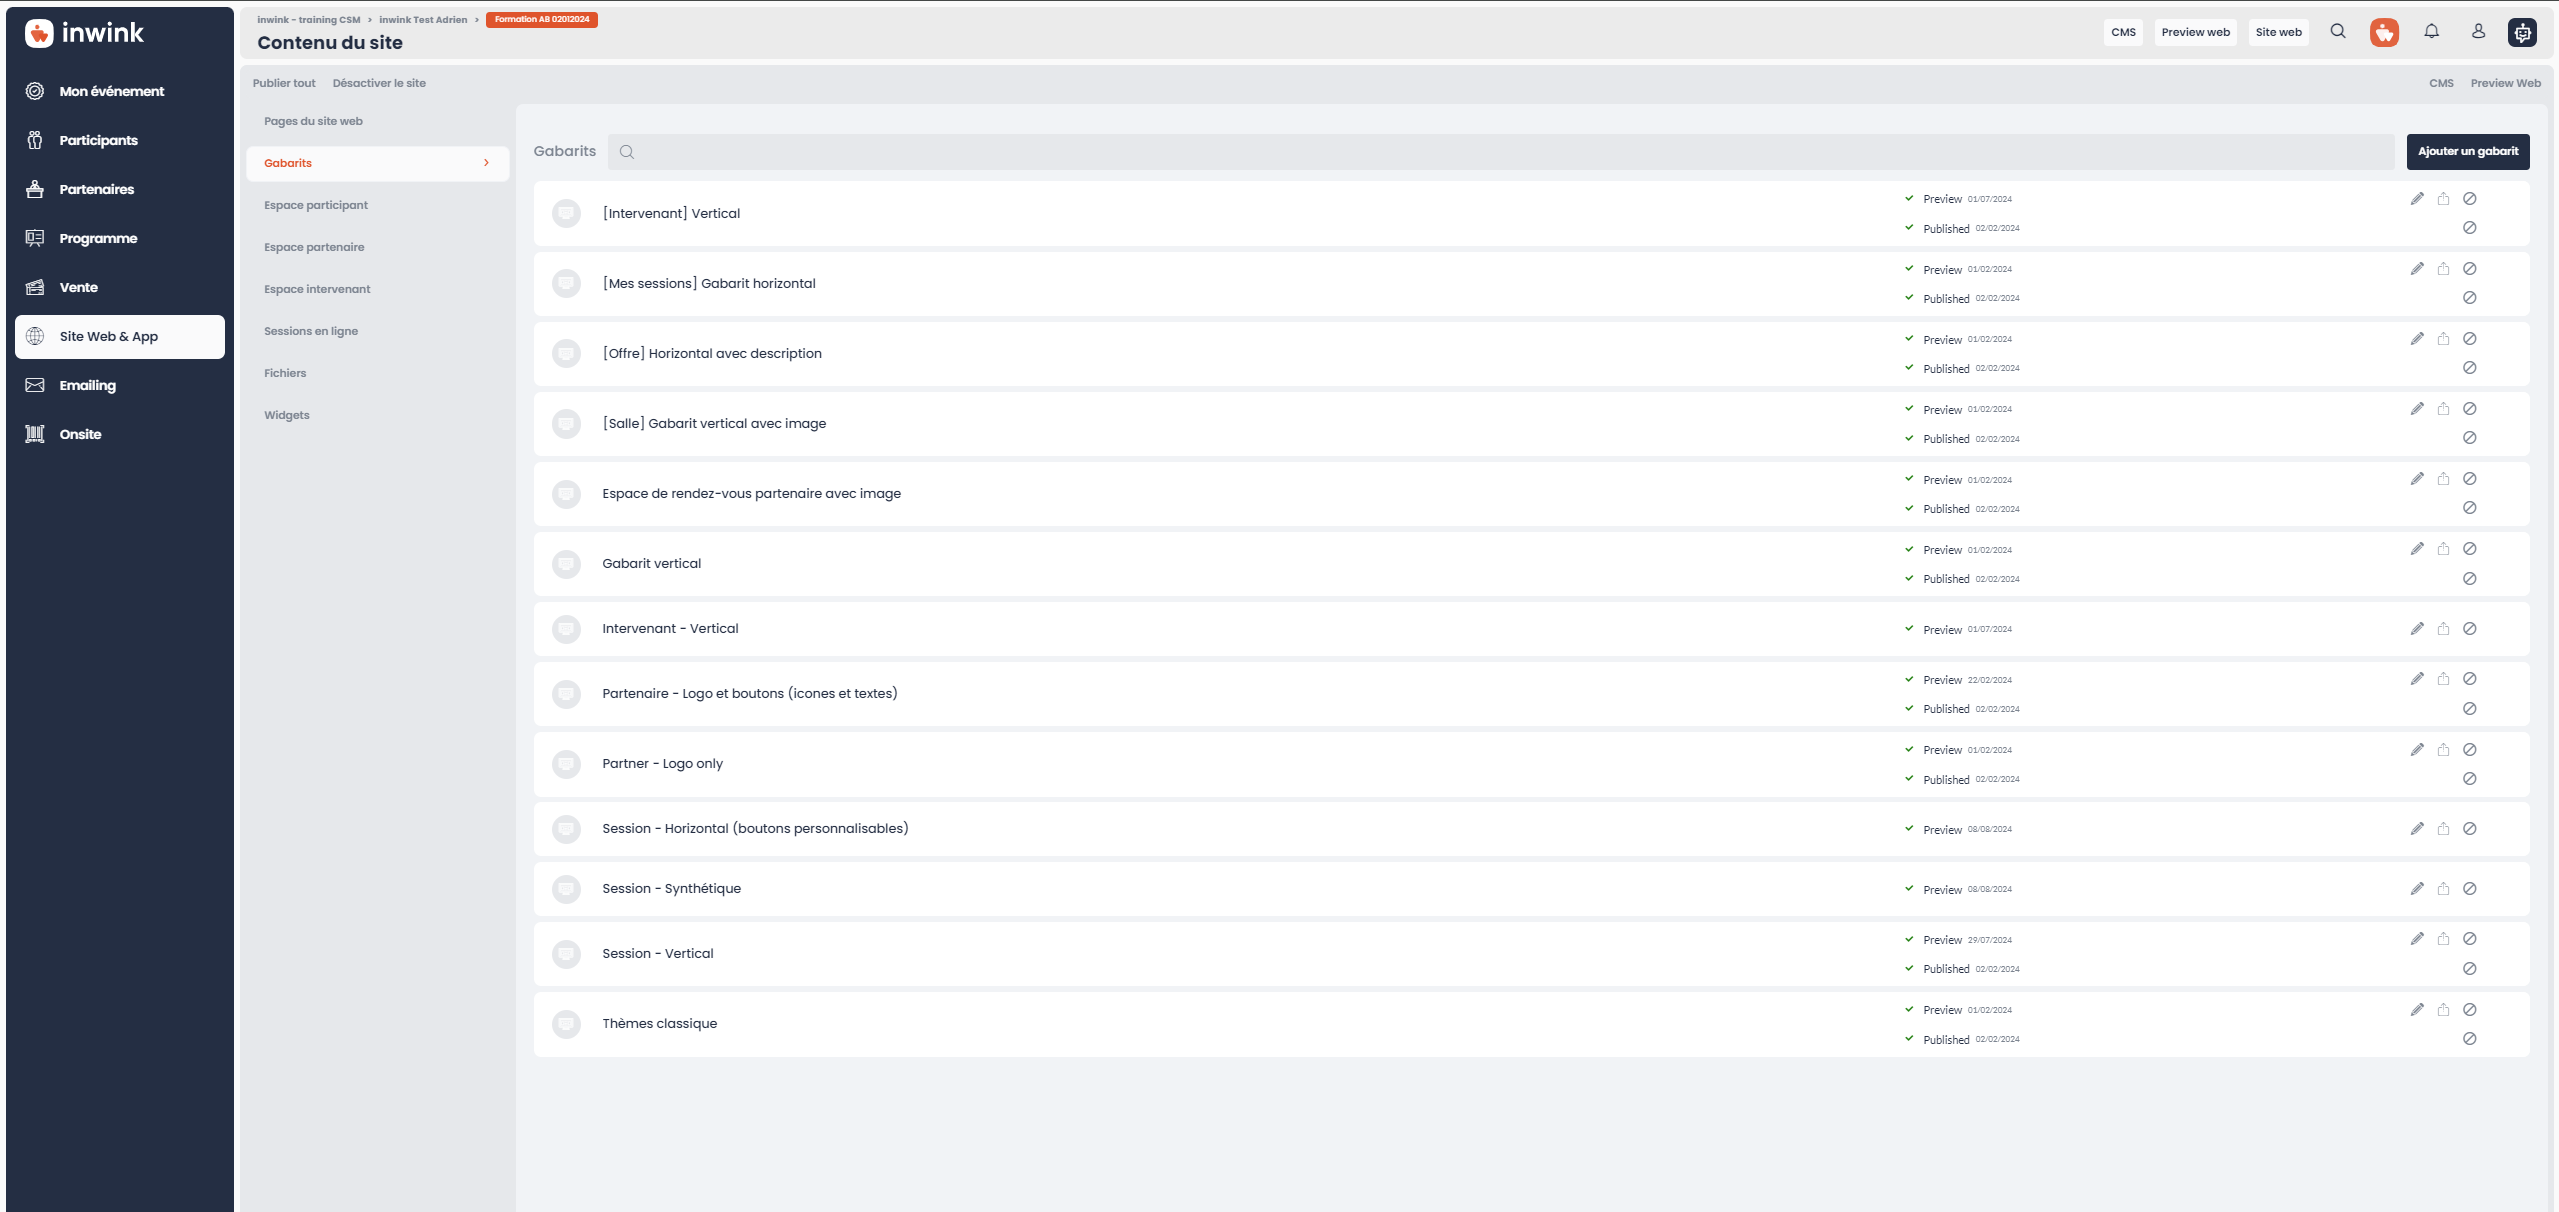Viewport: 2559px width, 1212px height.
Task: Publish the Gabarit vertical template
Action: pyautogui.click(x=2443, y=549)
